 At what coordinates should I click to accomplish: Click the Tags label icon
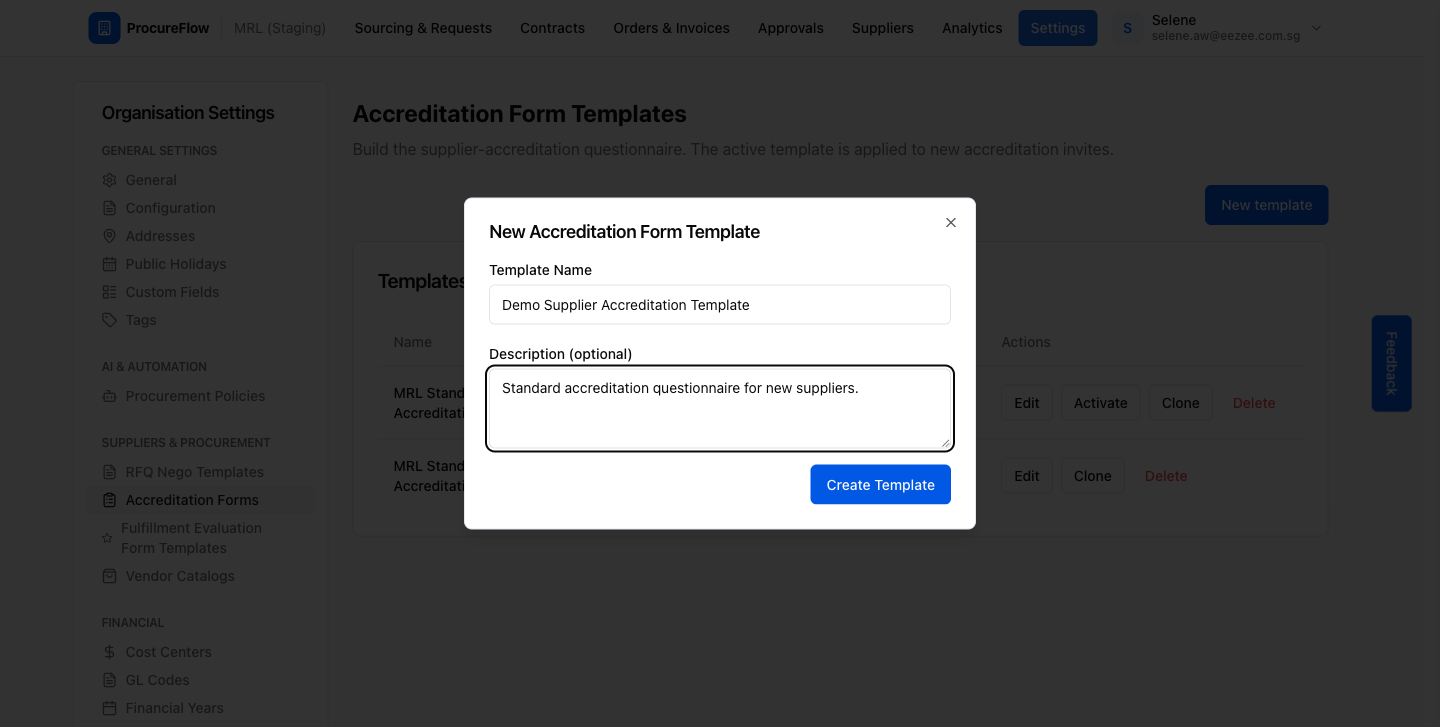click(x=109, y=320)
